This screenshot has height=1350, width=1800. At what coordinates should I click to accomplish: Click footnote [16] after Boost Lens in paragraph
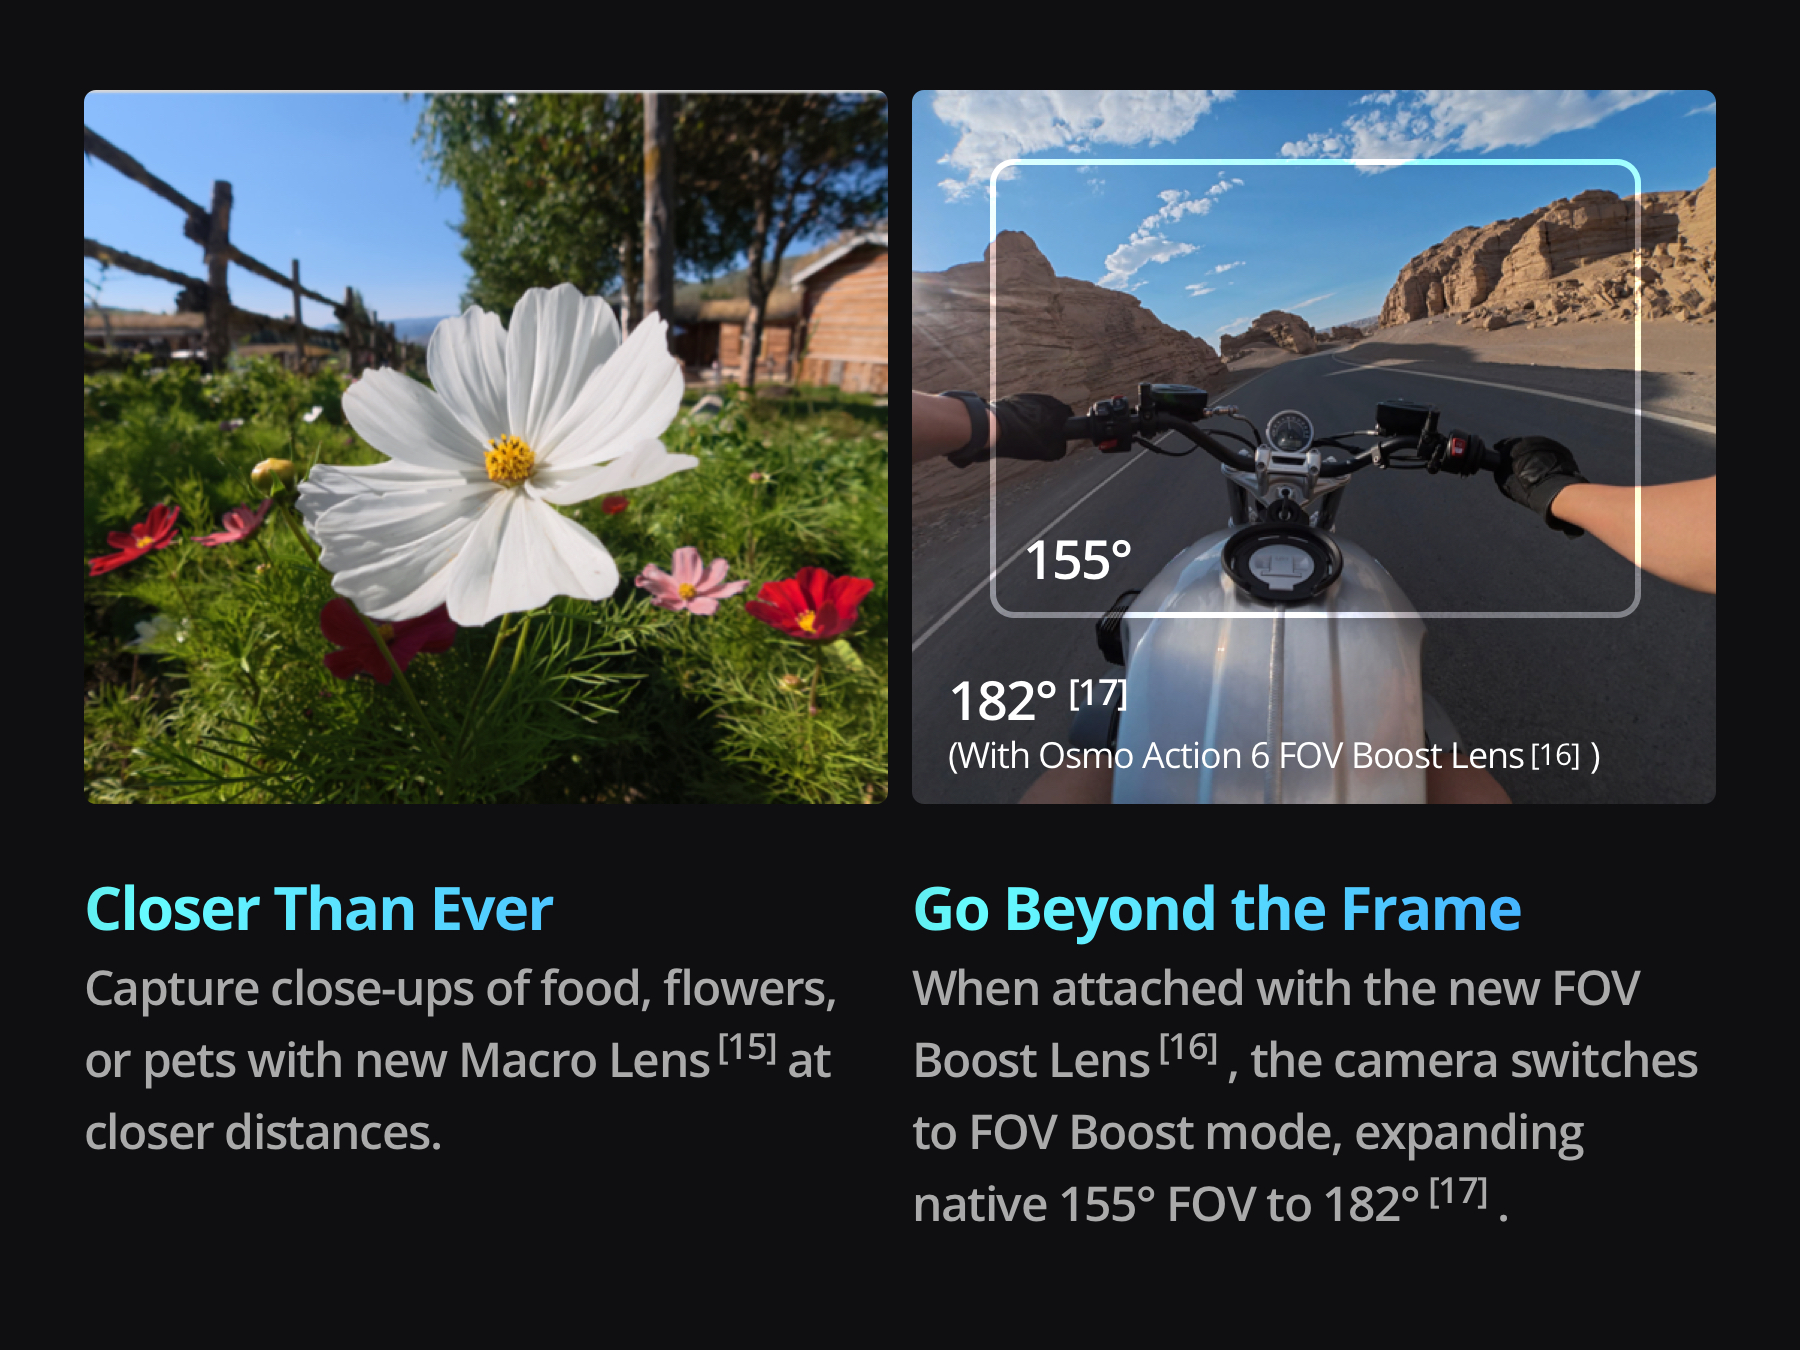(1188, 1048)
